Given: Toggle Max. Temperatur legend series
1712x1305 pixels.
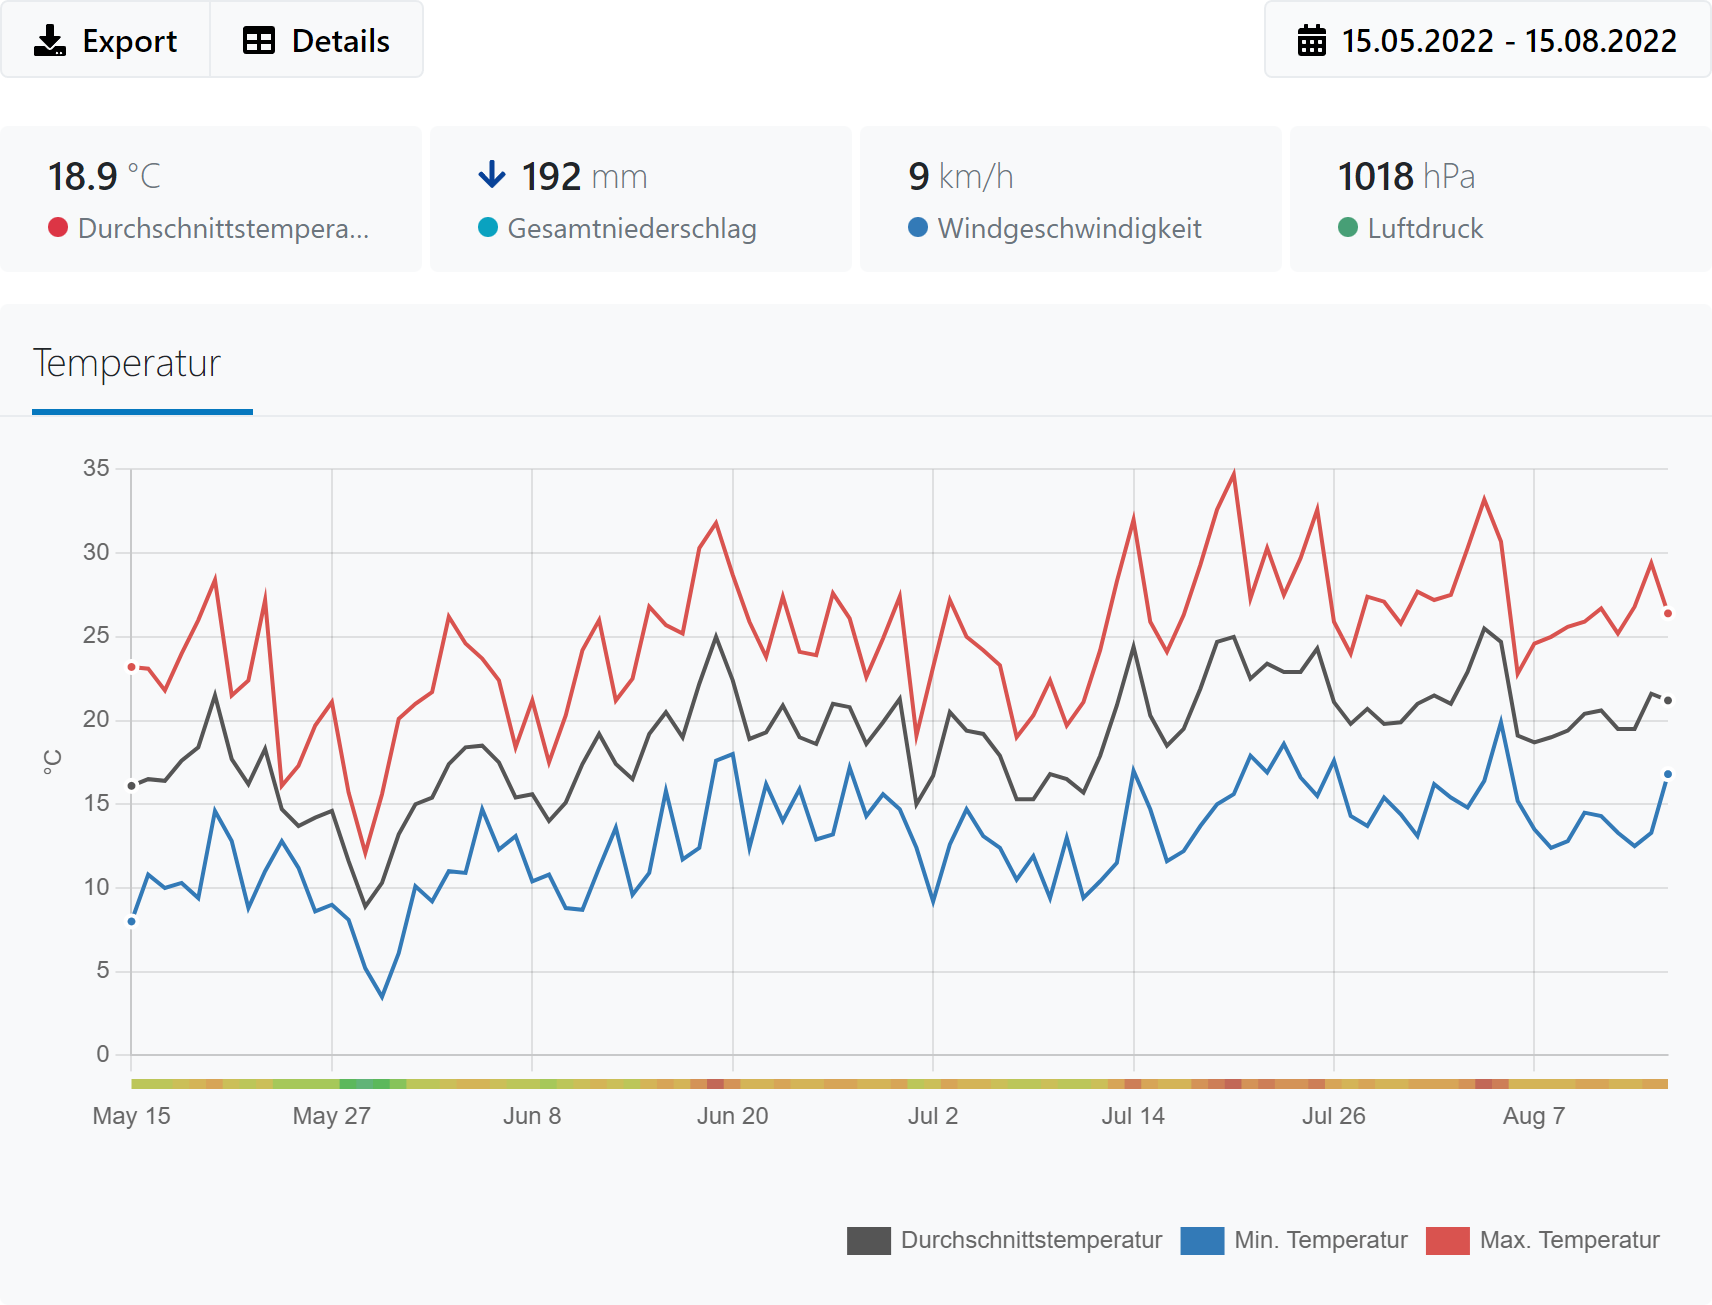Looking at the screenshot, I should 1543,1240.
